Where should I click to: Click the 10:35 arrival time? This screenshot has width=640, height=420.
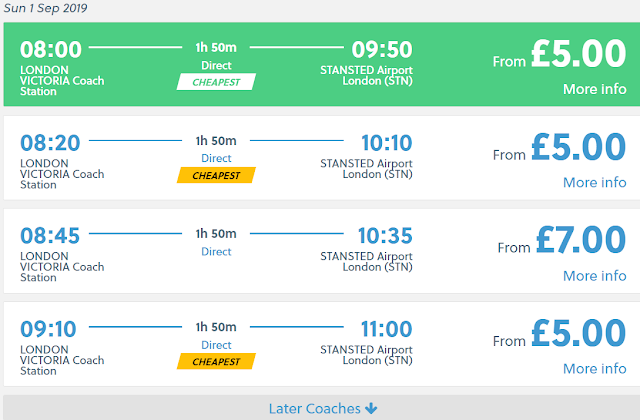pyautogui.click(x=385, y=235)
